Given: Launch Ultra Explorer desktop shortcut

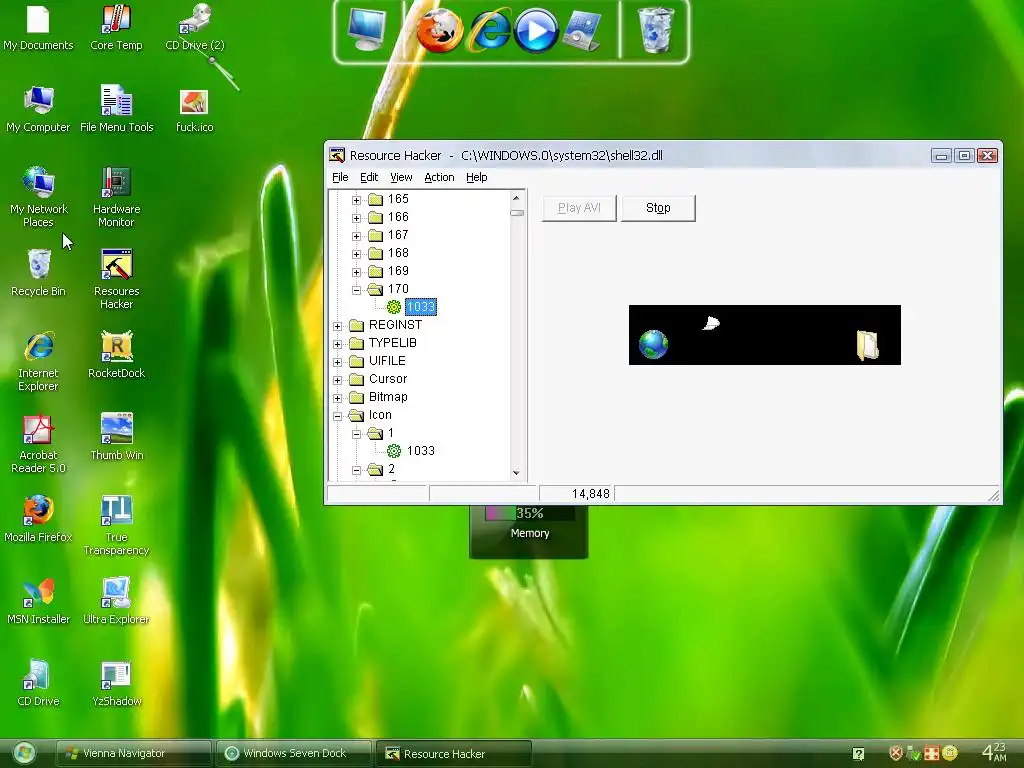Looking at the screenshot, I should pyautogui.click(x=116, y=602).
